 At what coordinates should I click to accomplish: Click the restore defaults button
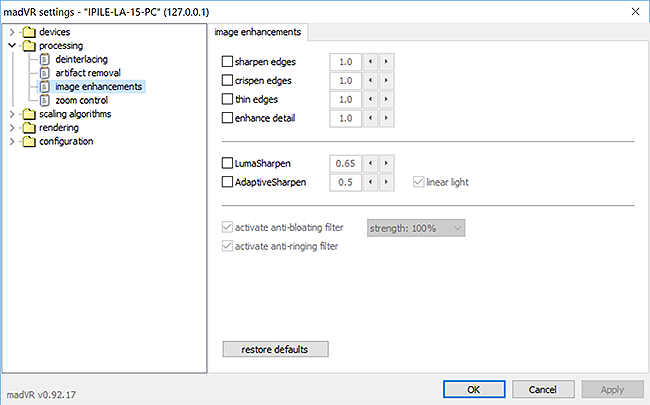pyautogui.click(x=275, y=349)
